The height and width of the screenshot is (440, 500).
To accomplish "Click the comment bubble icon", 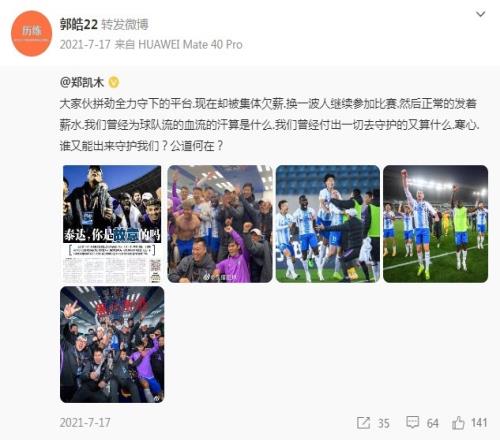I will point(412,422).
